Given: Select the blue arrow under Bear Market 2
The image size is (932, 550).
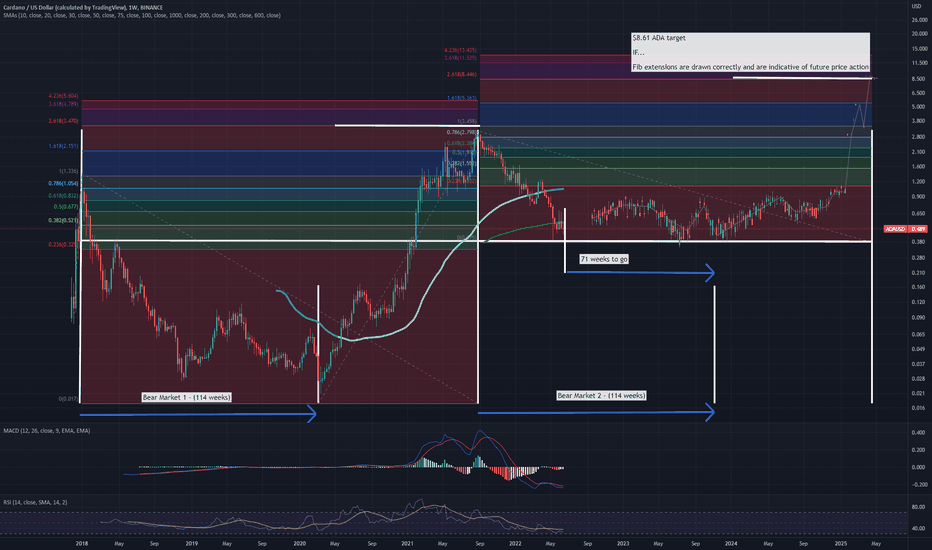Looking at the screenshot, I should pyautogui.click(x=596, y=411).
